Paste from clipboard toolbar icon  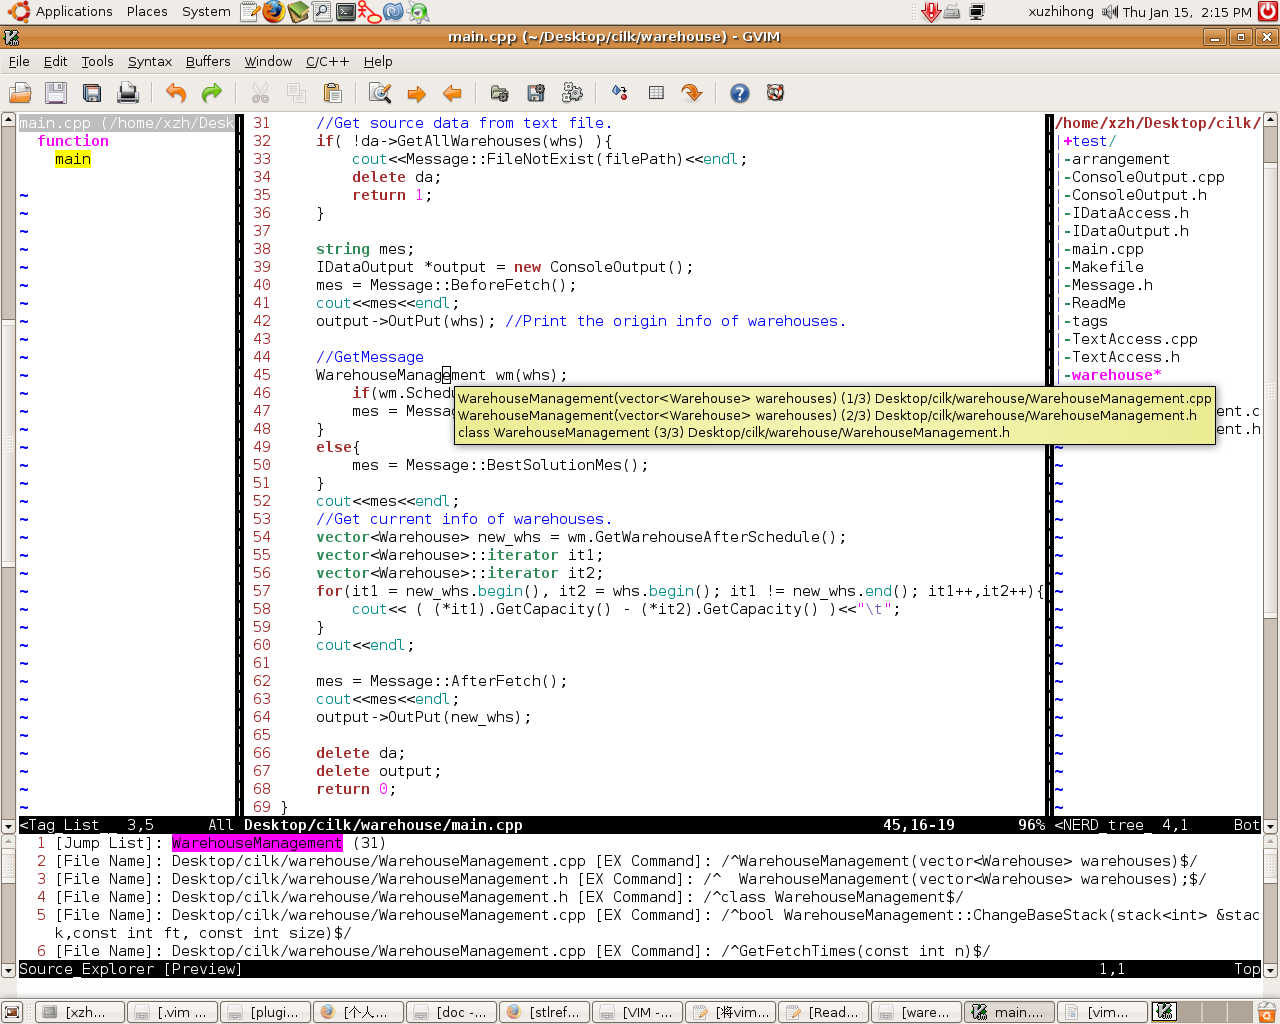333,93
